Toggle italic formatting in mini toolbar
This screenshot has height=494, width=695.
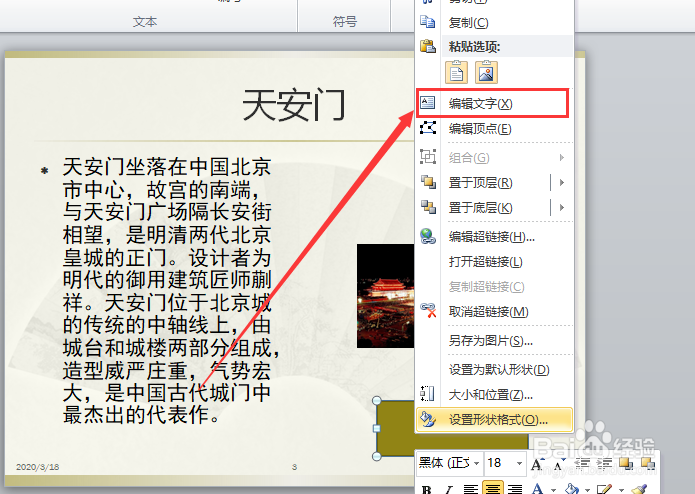tap(449, 489)
